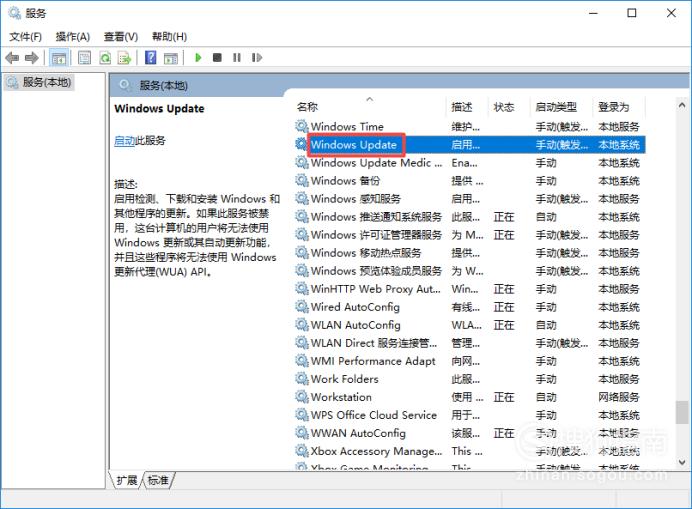Select Windows 预览体验成员服务 row

coord(469,271)
